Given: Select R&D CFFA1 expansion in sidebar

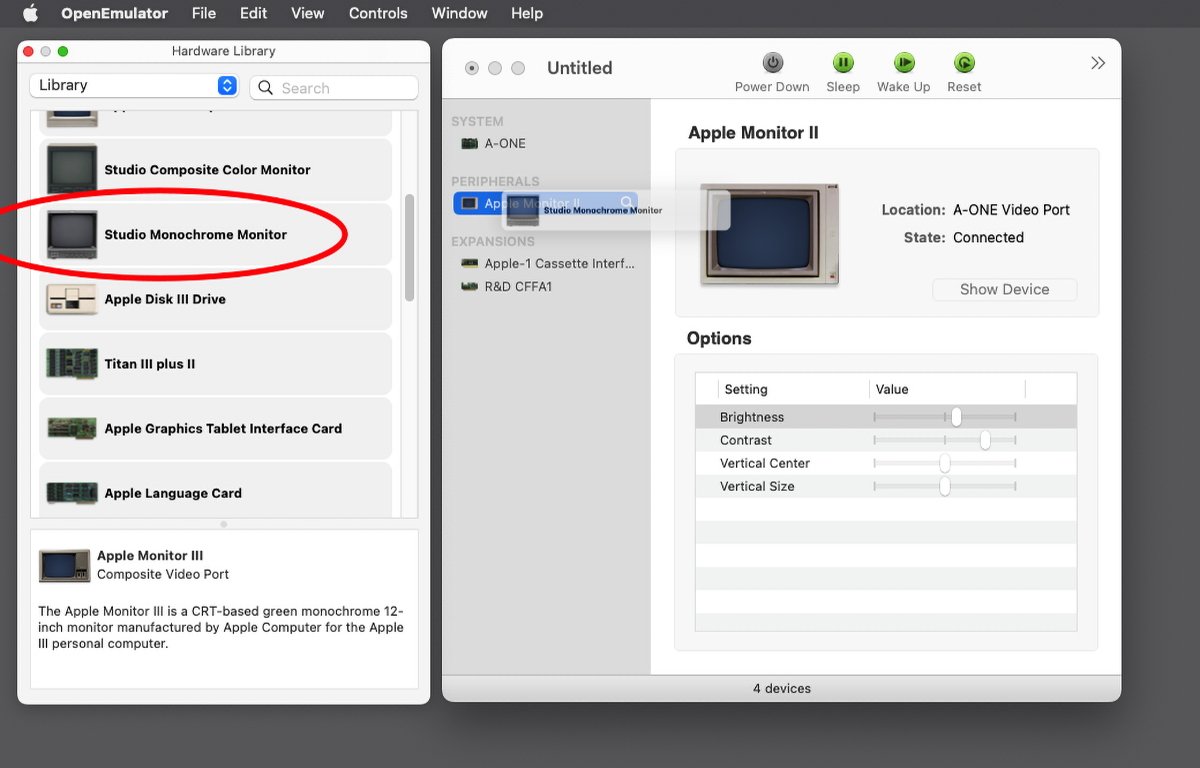Looking at the screenshot, I should [518, 286].
